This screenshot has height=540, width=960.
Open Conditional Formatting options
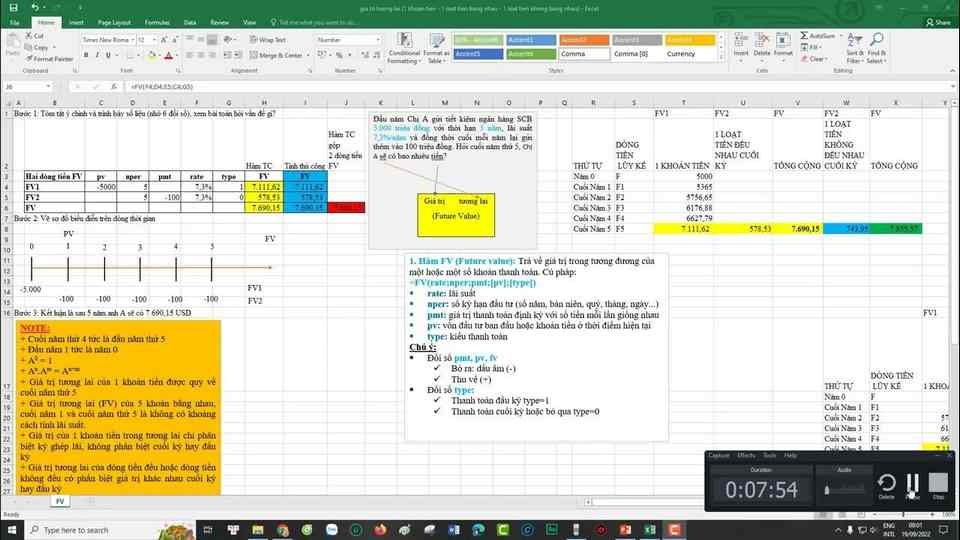pyautogui.click(x=403, y=48)
